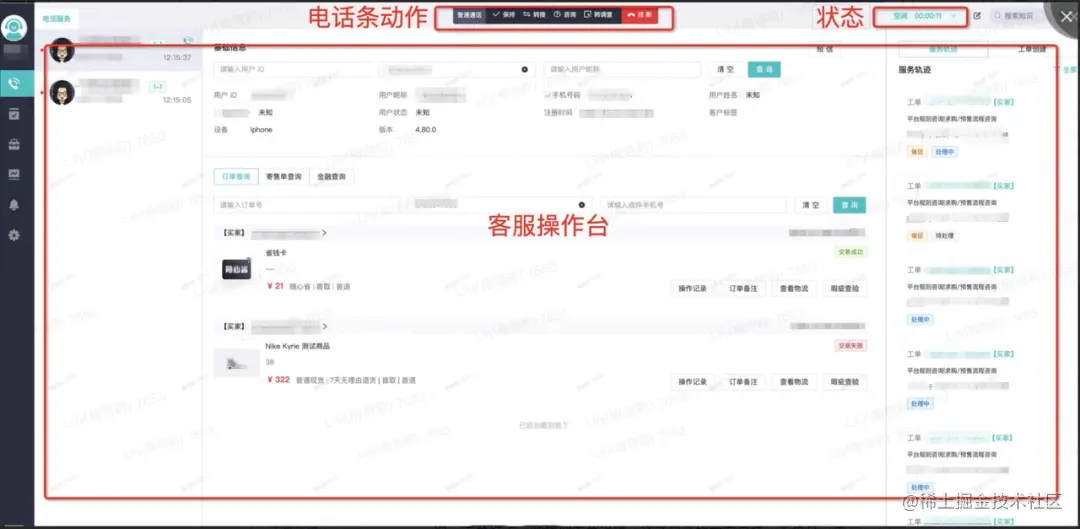Click the phone icon on first conversation
1080x529 pixels.
pyautogui.click(x=187, y=41)
